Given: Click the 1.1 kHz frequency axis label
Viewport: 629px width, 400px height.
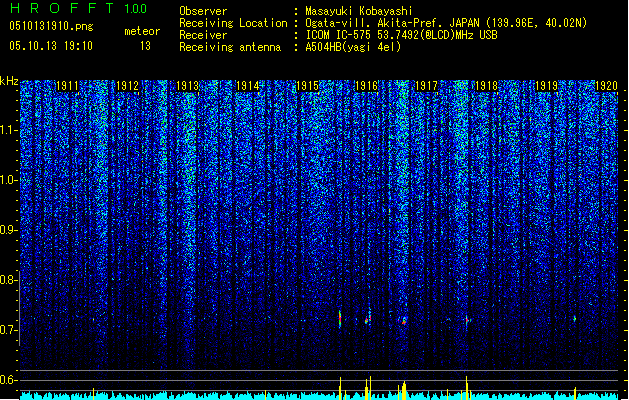Looking at the screenshot, I should click(x=9, y=130).
